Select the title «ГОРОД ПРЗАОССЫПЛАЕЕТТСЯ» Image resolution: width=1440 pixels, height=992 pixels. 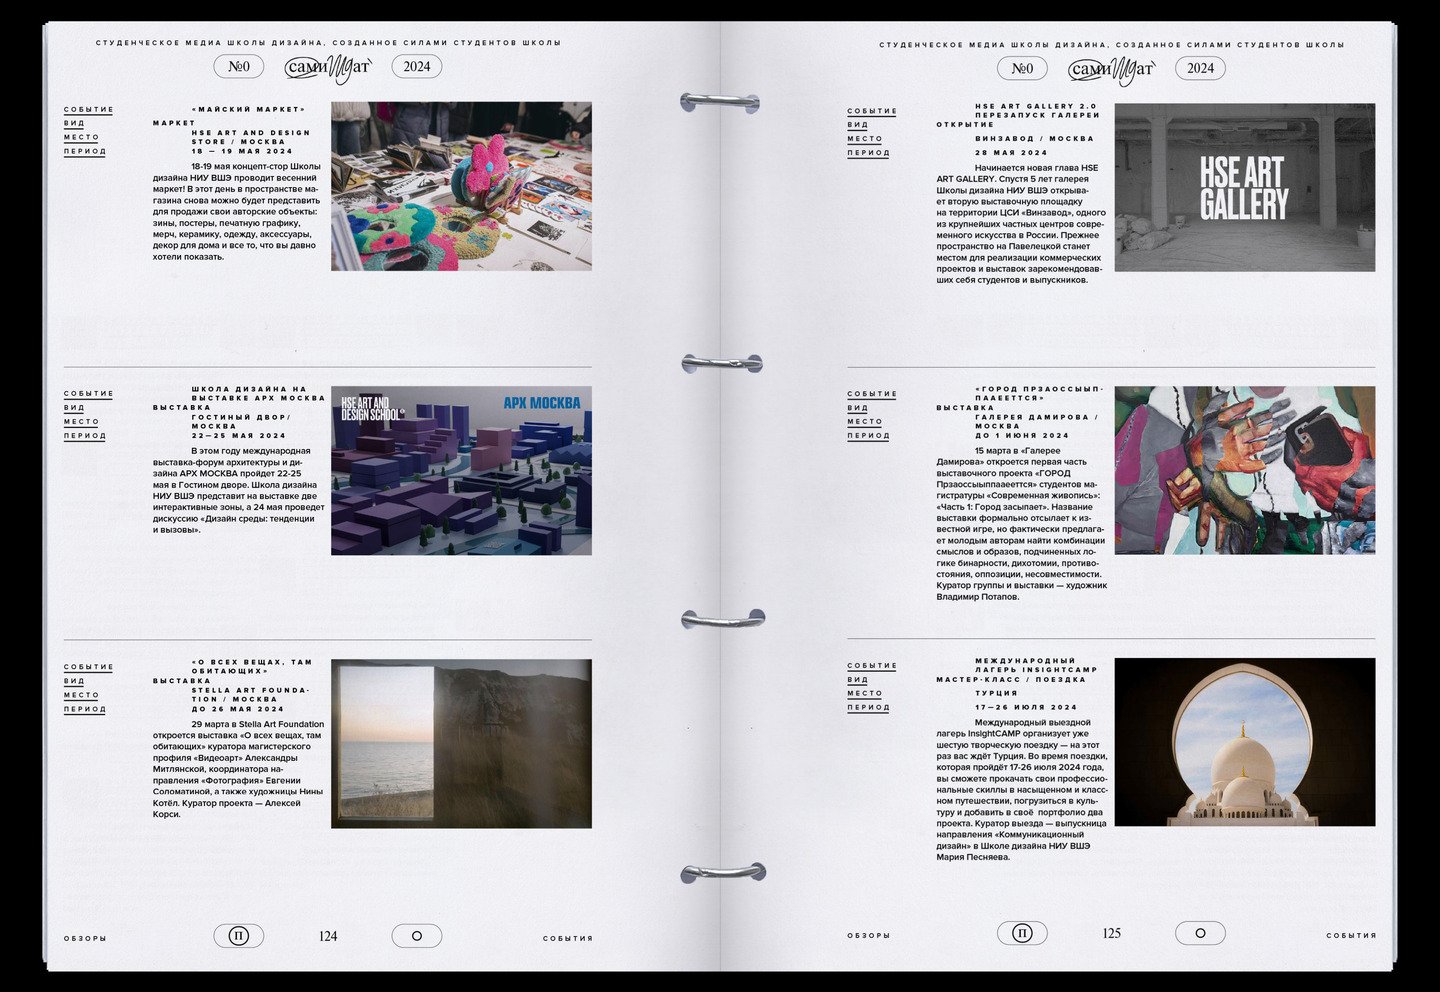pyautogui.click(x=1039, y=393)
